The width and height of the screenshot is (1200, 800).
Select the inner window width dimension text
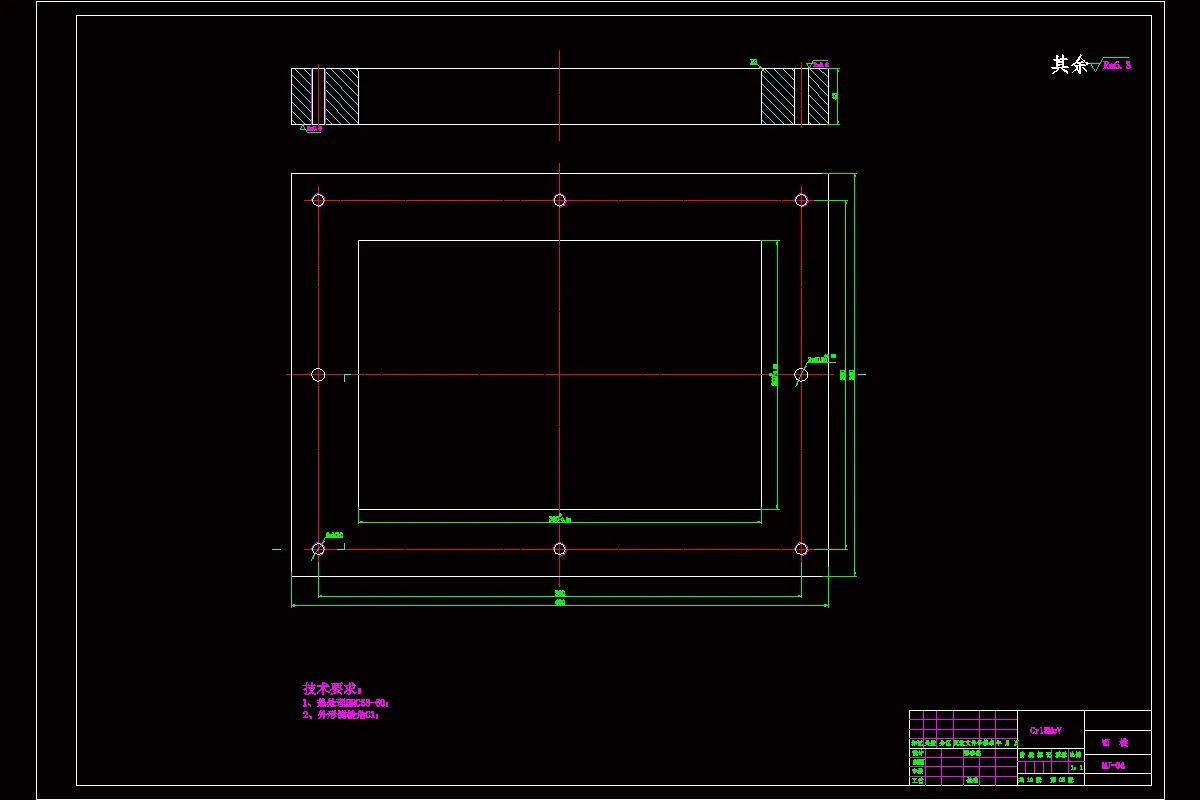(x=560, y=519)
